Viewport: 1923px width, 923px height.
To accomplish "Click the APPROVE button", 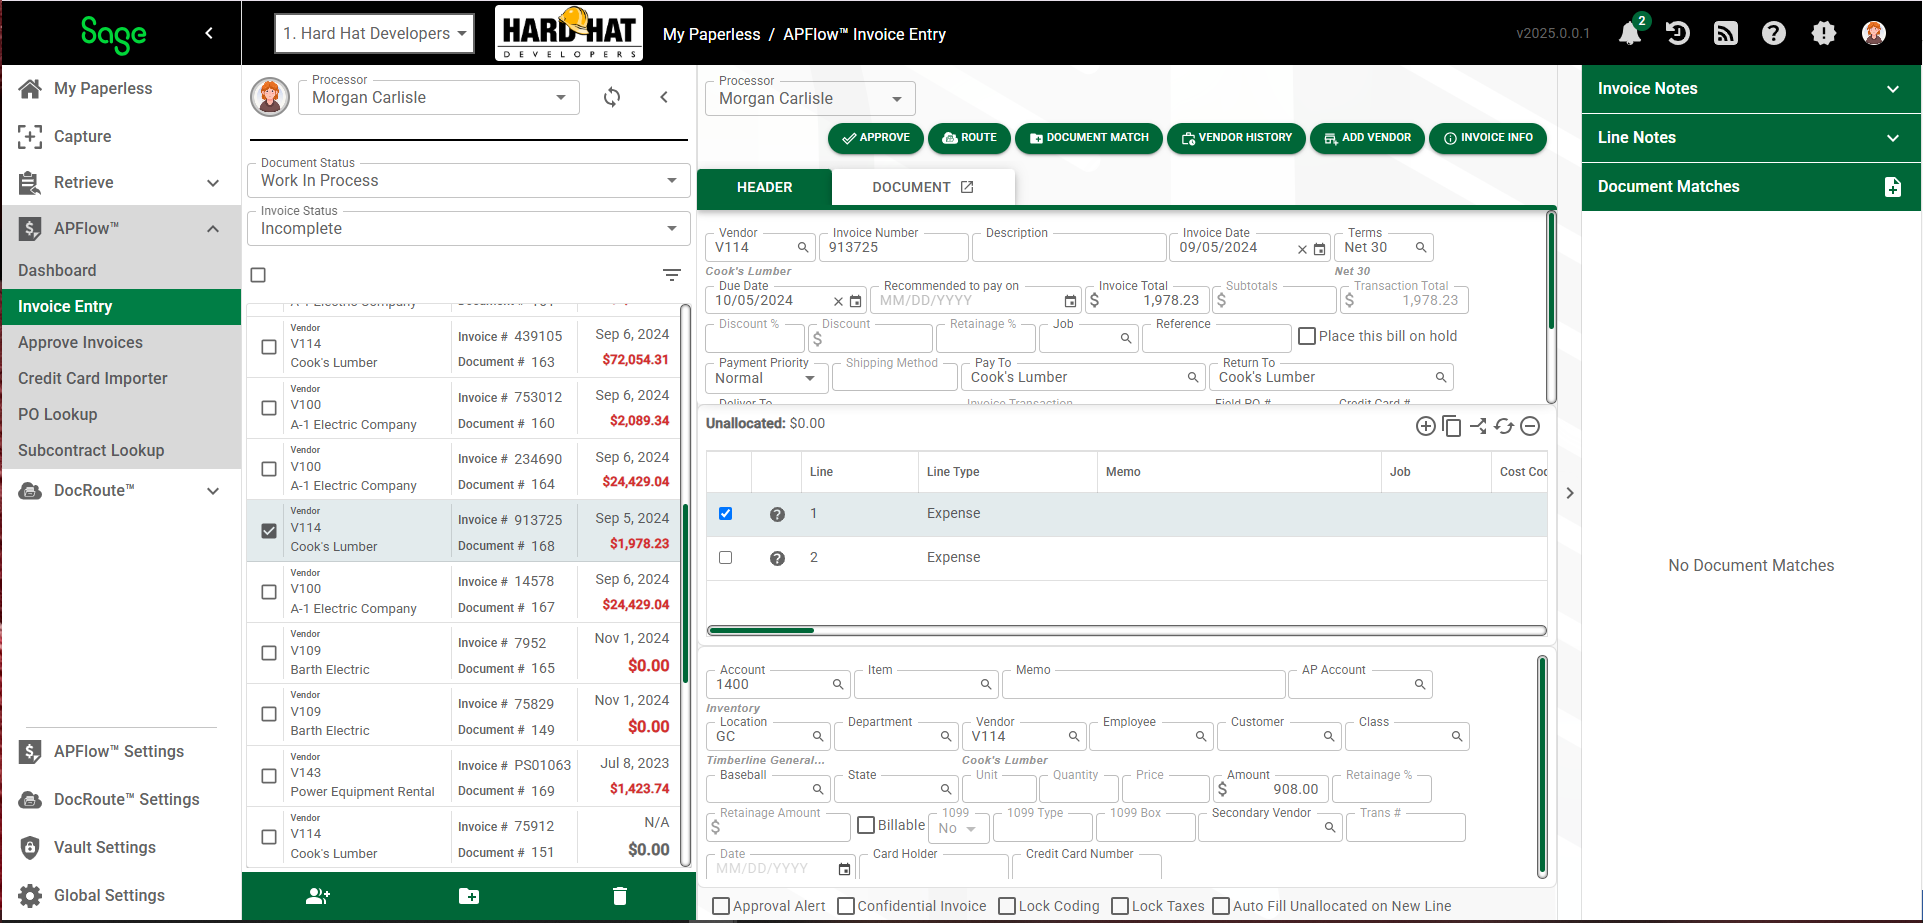I will click(x=876, y=138).
